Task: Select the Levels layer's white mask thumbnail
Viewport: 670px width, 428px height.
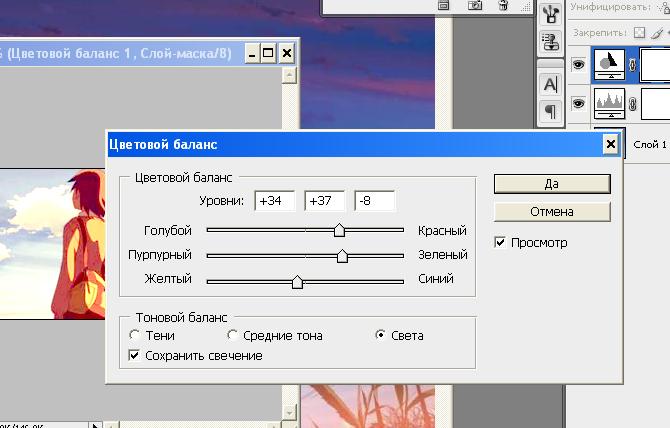Action: (655, 104)
